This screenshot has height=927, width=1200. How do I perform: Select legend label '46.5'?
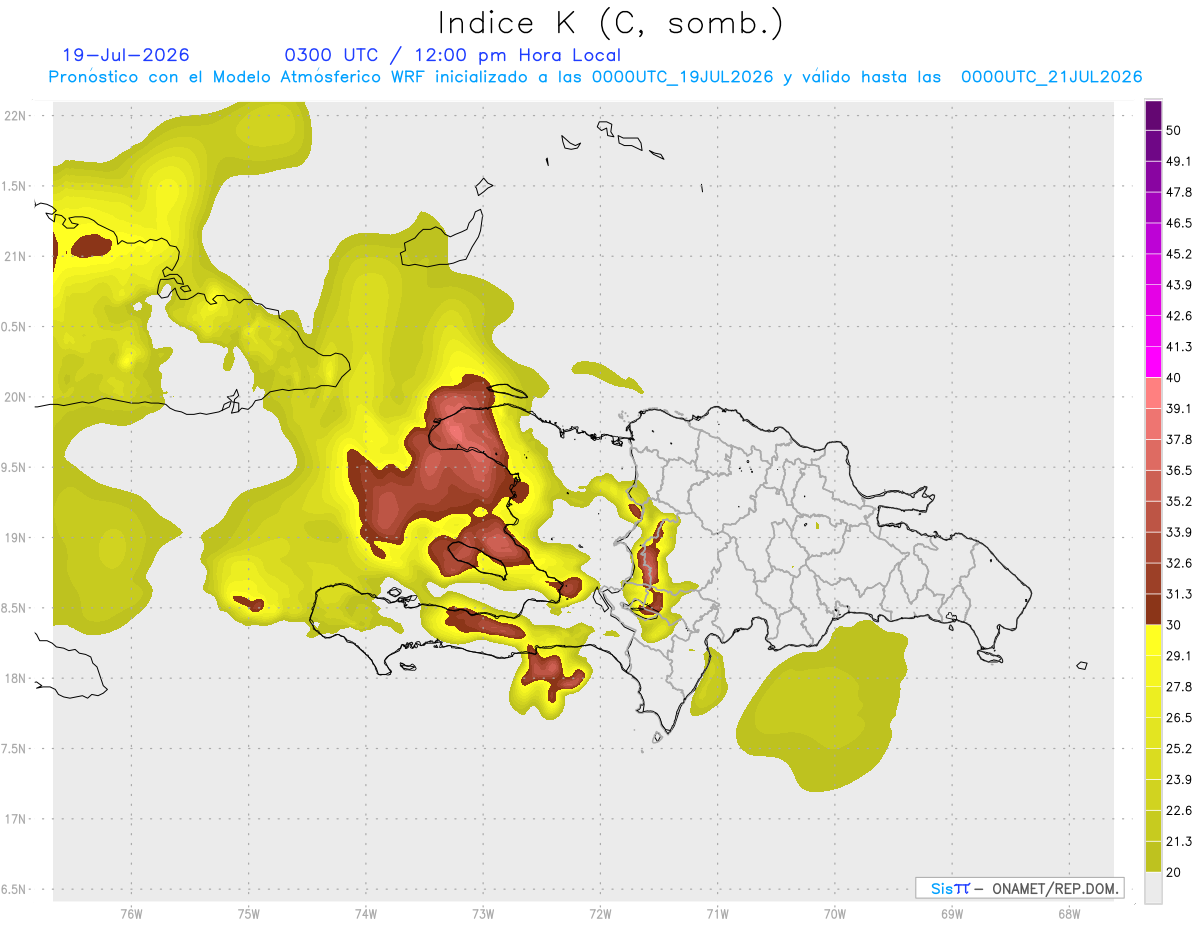click(1179, 223)
